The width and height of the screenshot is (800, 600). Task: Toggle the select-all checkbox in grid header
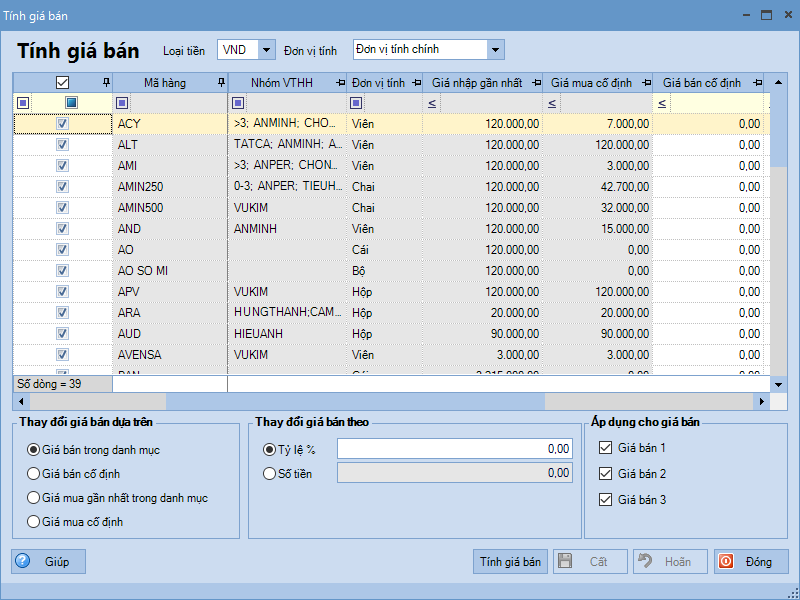[x=62, y=82]
